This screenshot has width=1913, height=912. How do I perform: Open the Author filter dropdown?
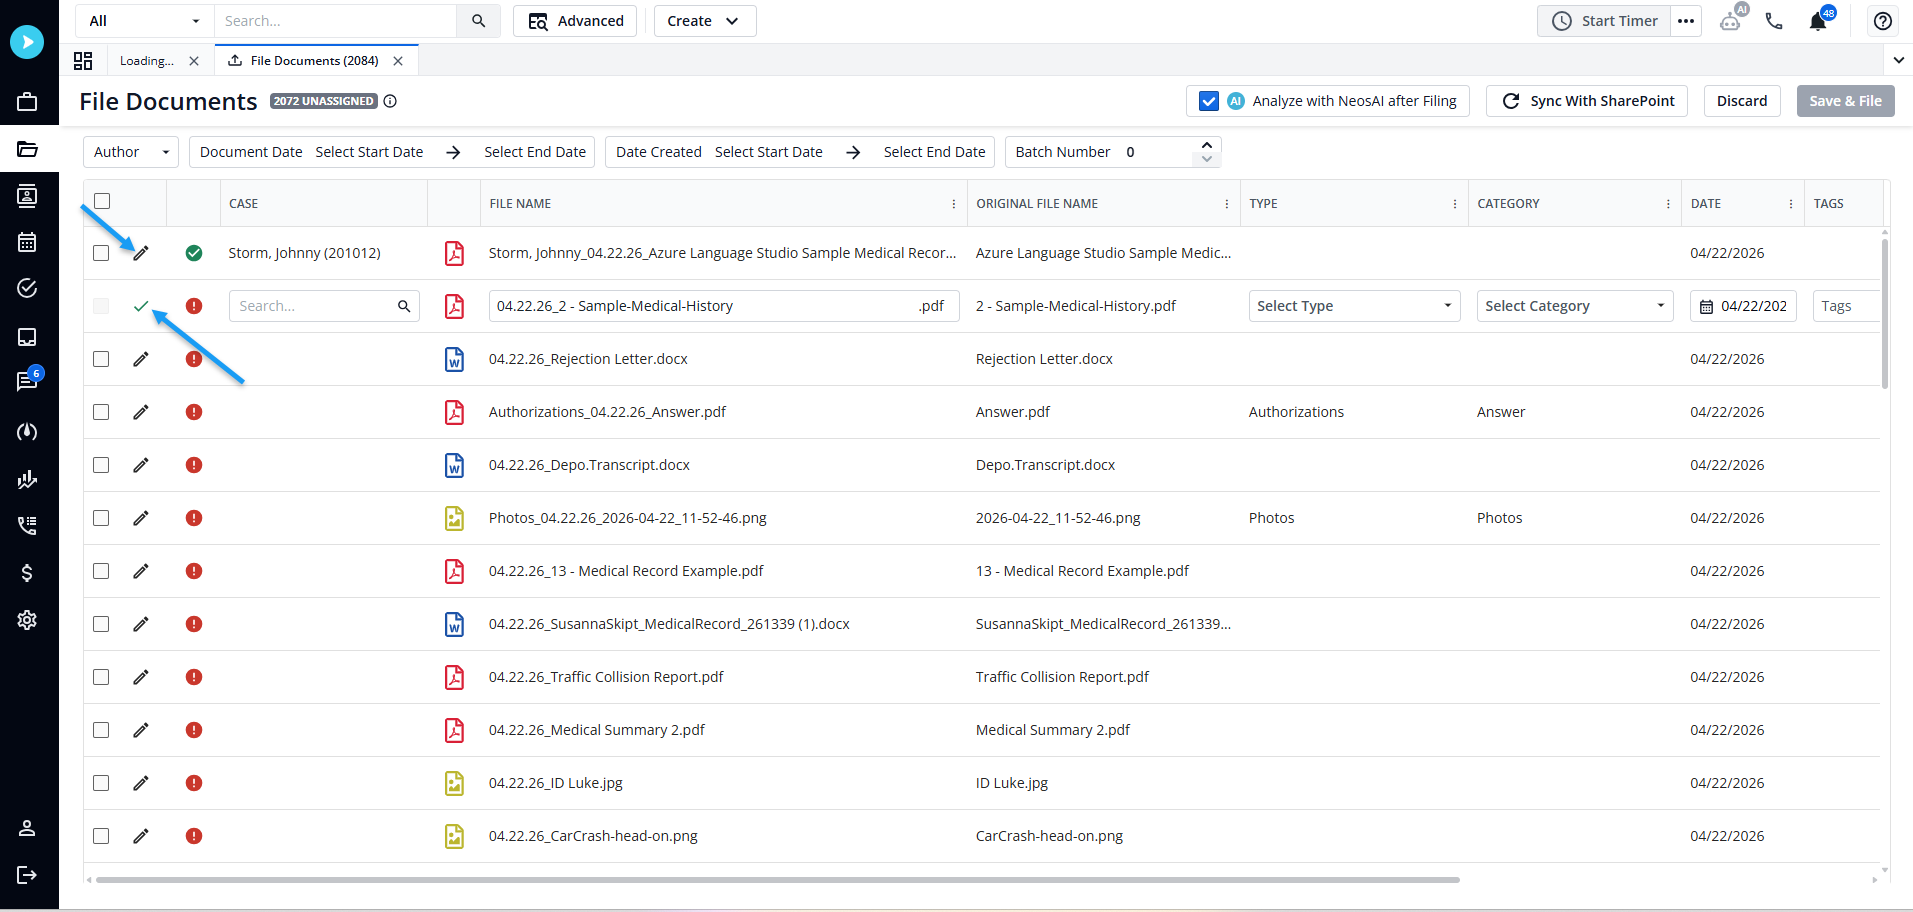[x=131, y=152]
